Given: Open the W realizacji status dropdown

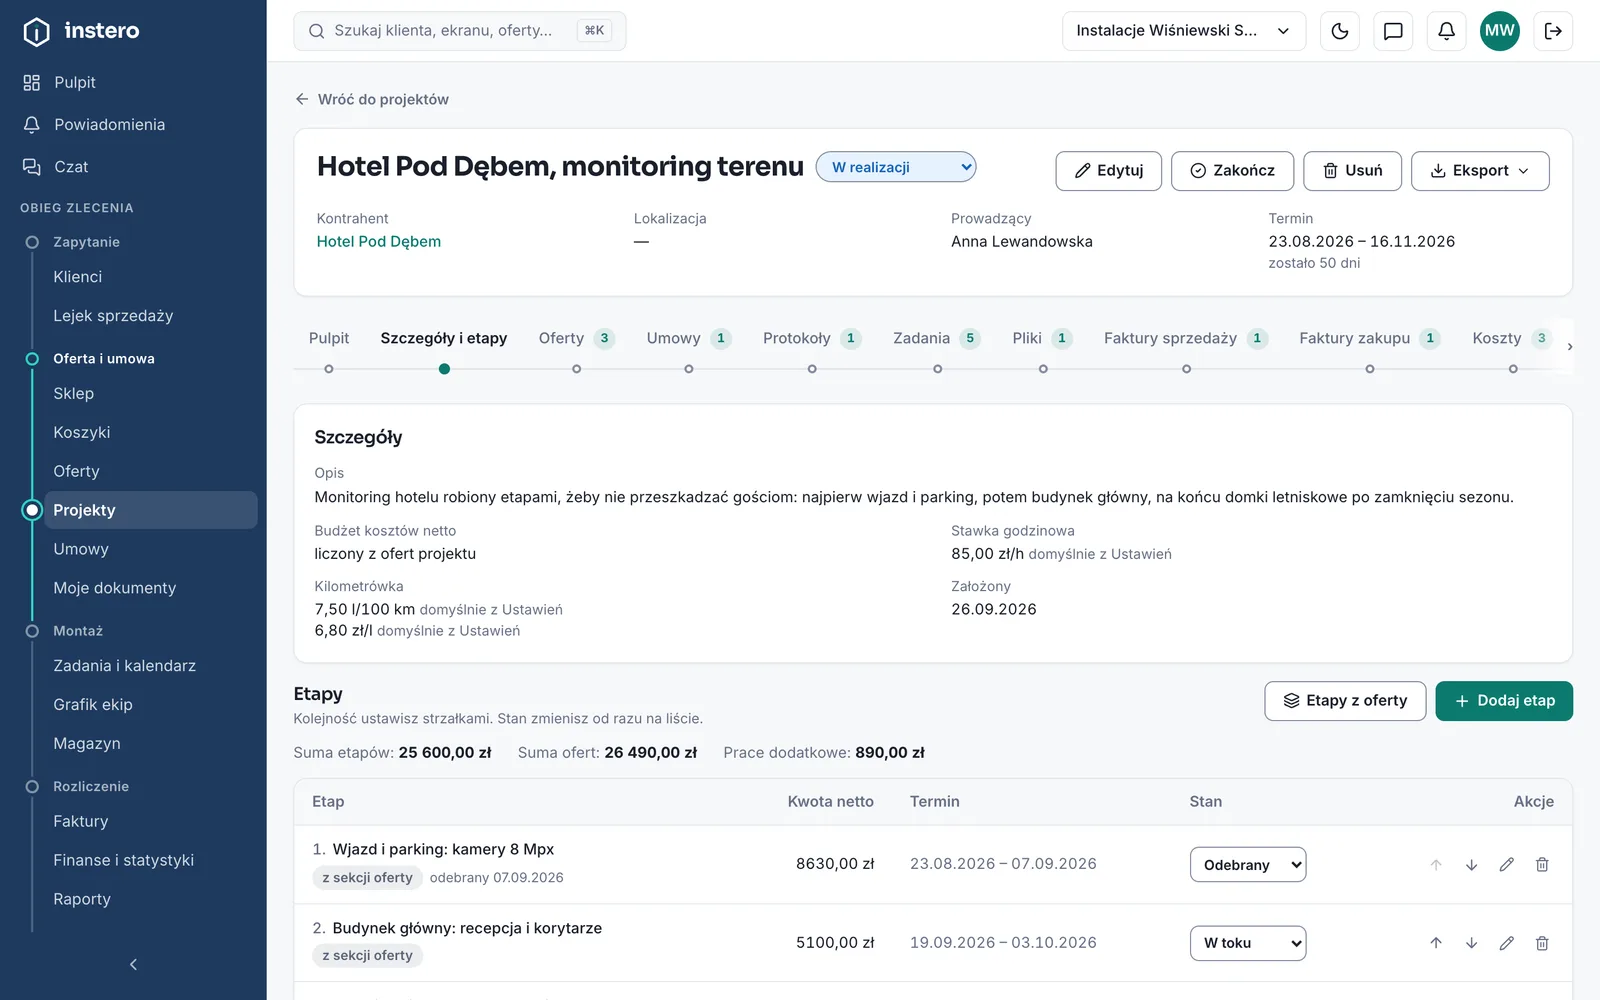Looking at the screenshot, I should 896,167.
